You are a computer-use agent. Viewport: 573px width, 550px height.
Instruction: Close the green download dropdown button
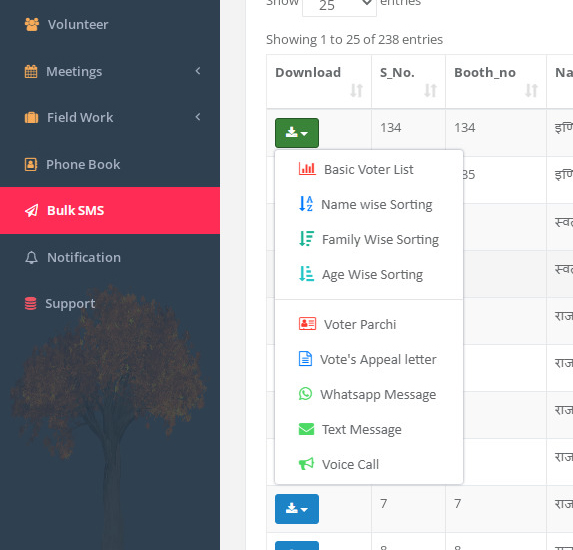(x=297, y=133)
